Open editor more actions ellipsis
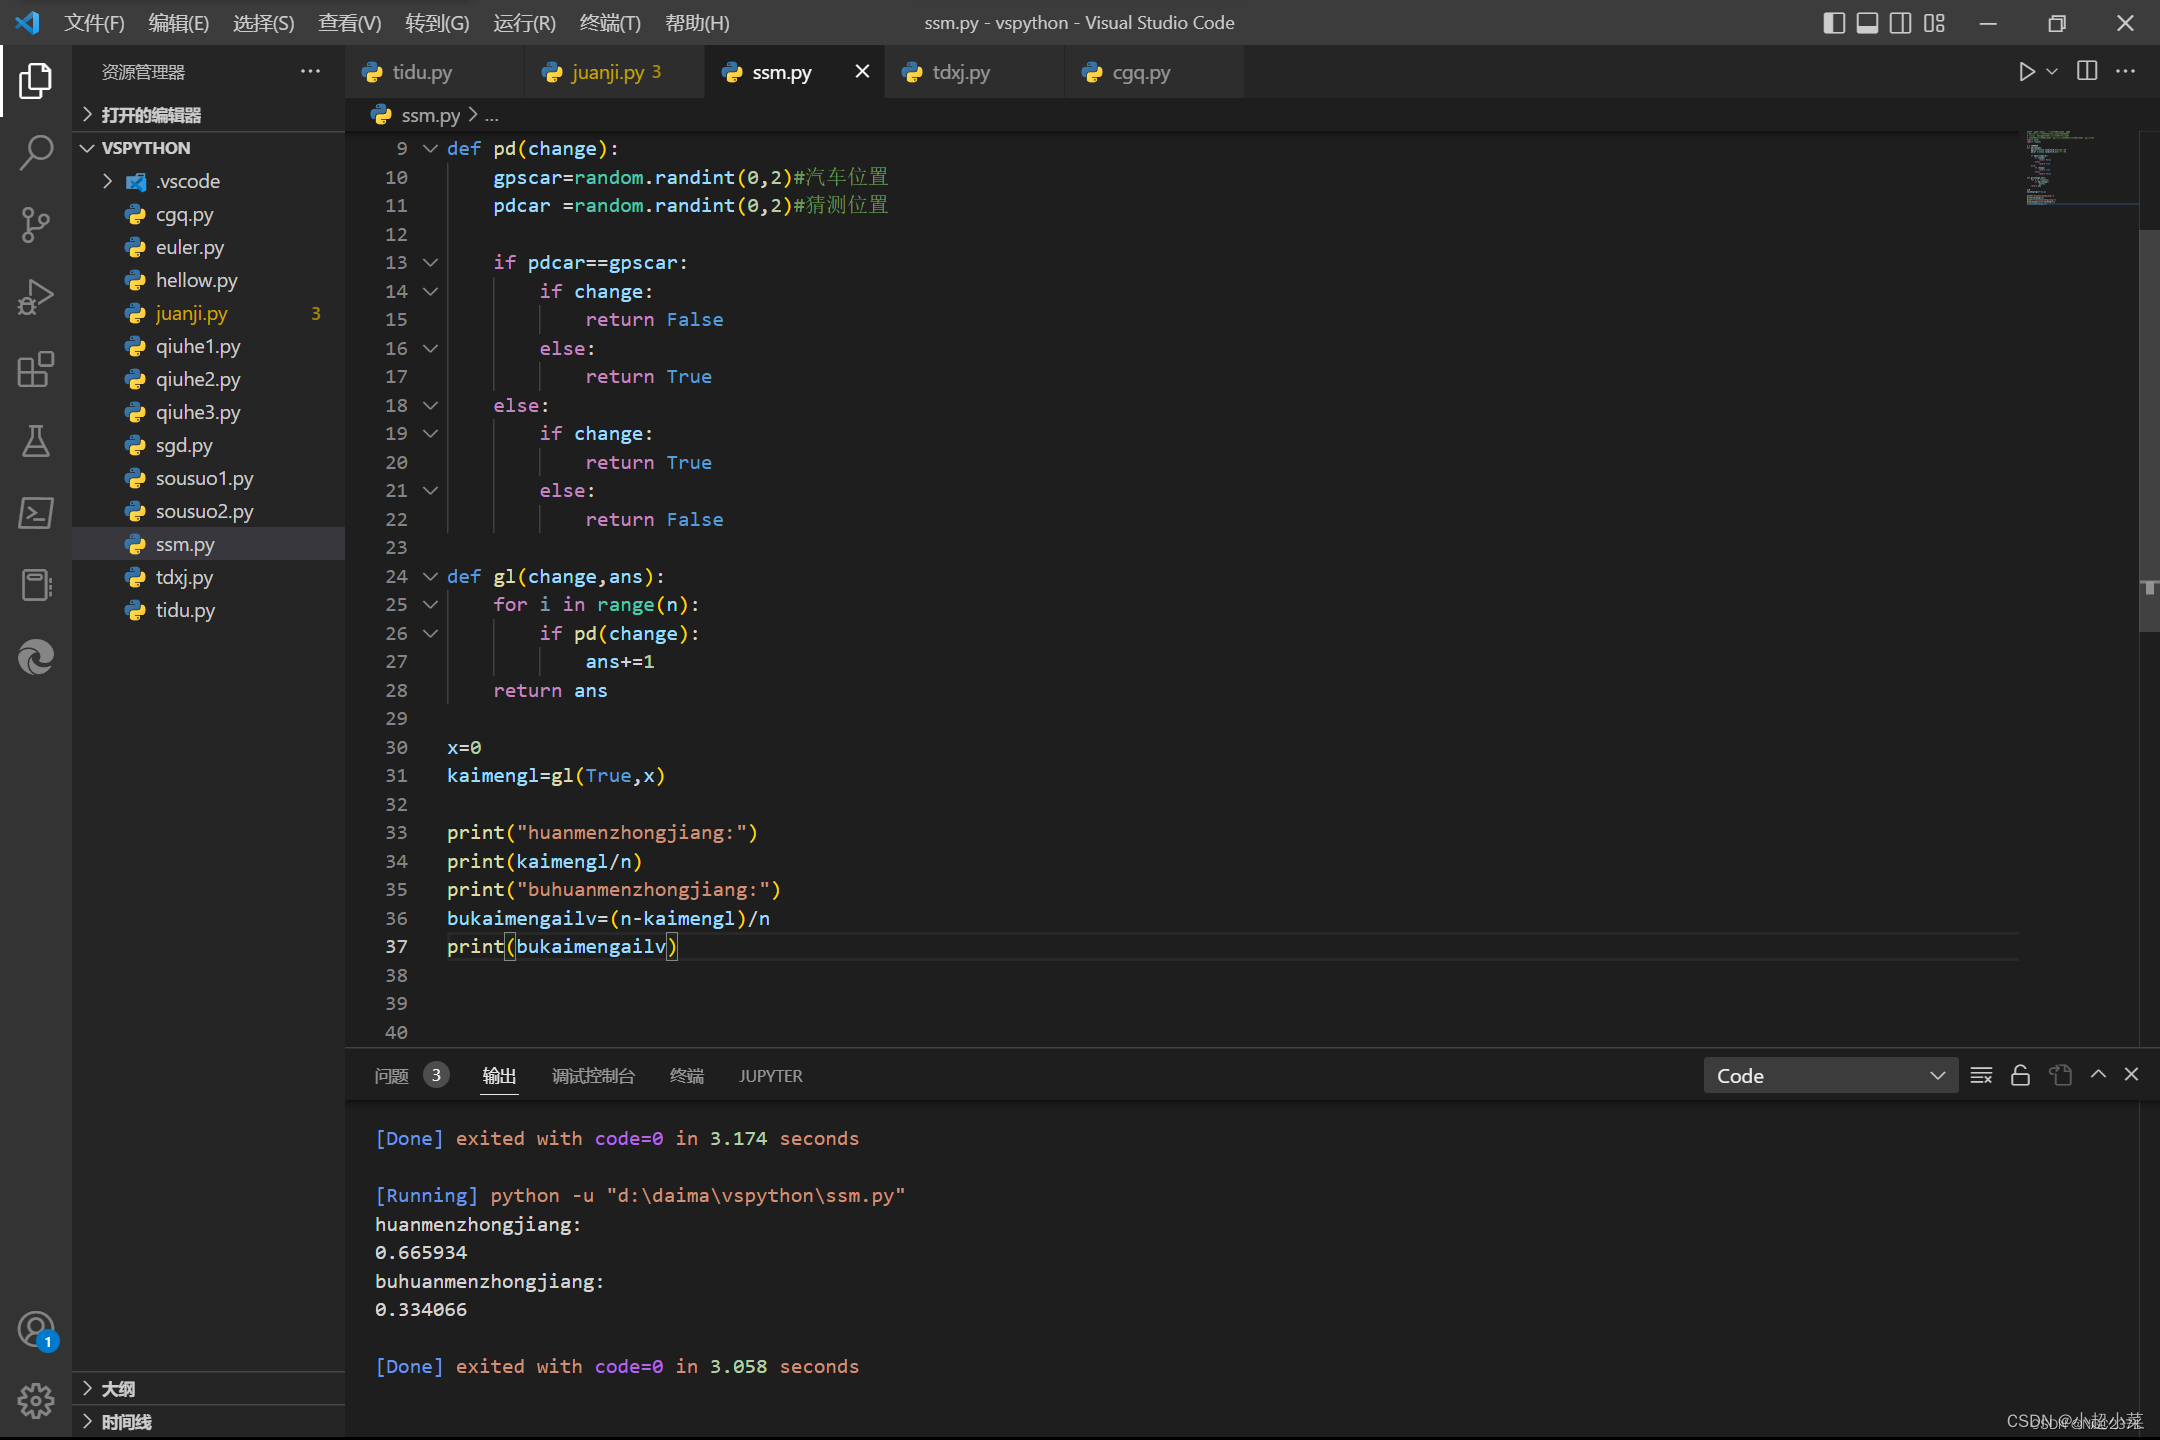 pos(2126,71)
